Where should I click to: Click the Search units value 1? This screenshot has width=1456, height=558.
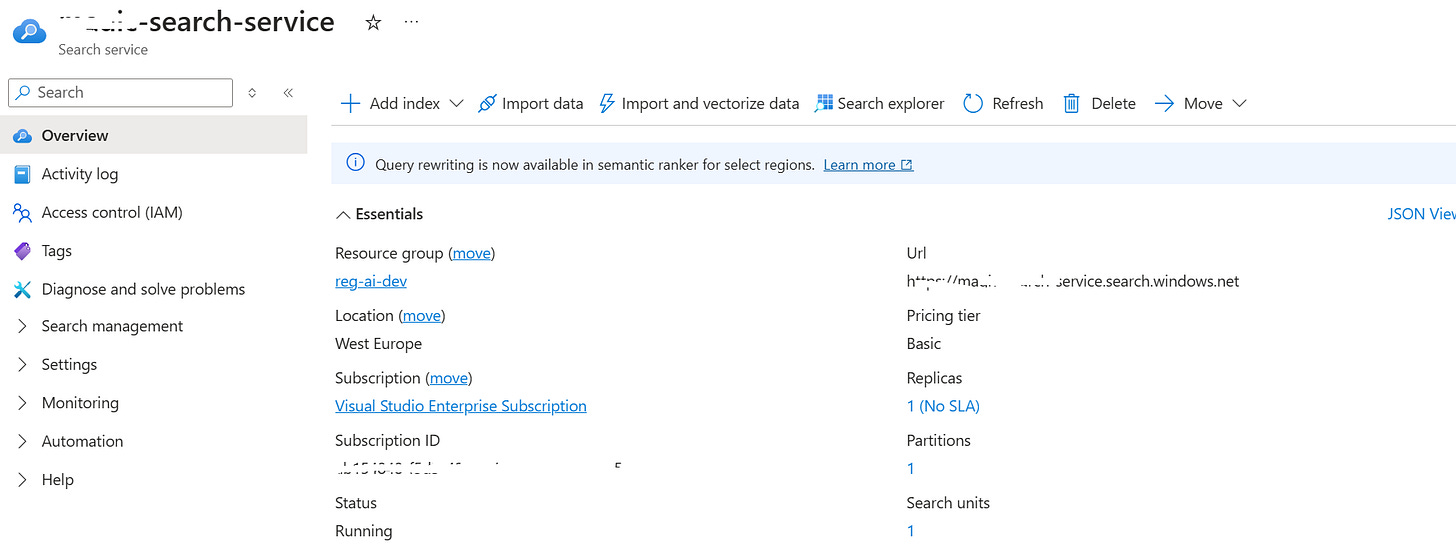tap(911, 531)
